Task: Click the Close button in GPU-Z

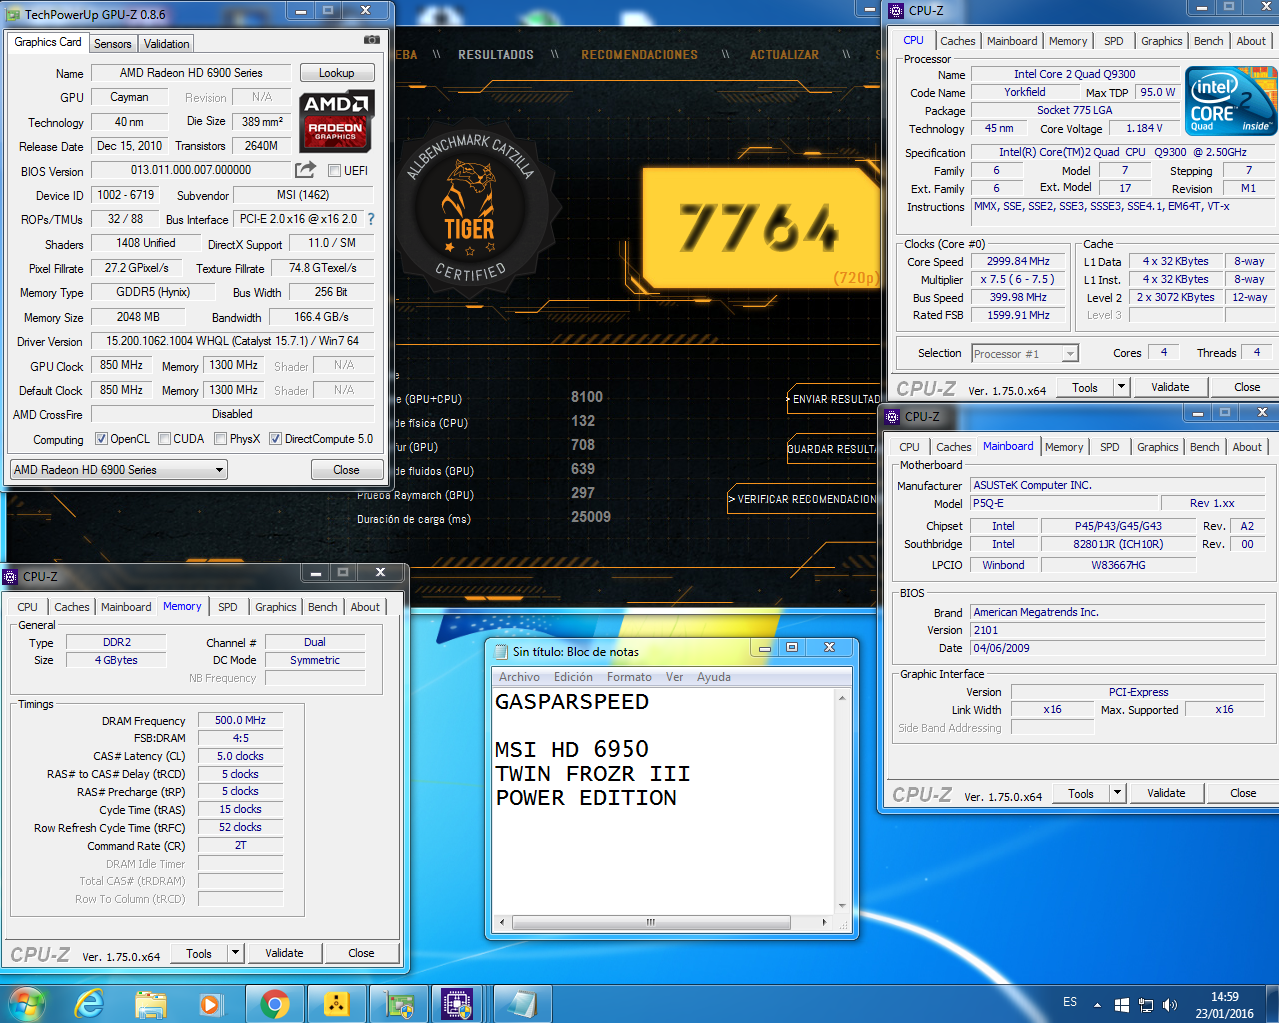Action: (x=346, y=470)
